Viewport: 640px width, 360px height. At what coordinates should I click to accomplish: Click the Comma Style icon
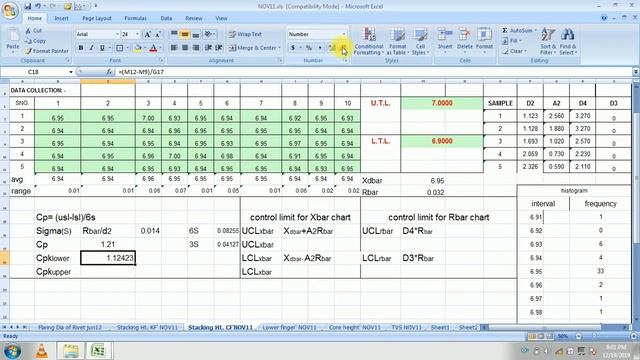click(320, 48)
